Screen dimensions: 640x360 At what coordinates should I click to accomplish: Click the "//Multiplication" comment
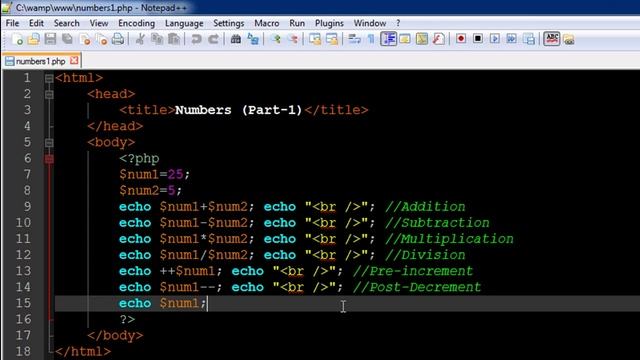click(x=449, y=238)
